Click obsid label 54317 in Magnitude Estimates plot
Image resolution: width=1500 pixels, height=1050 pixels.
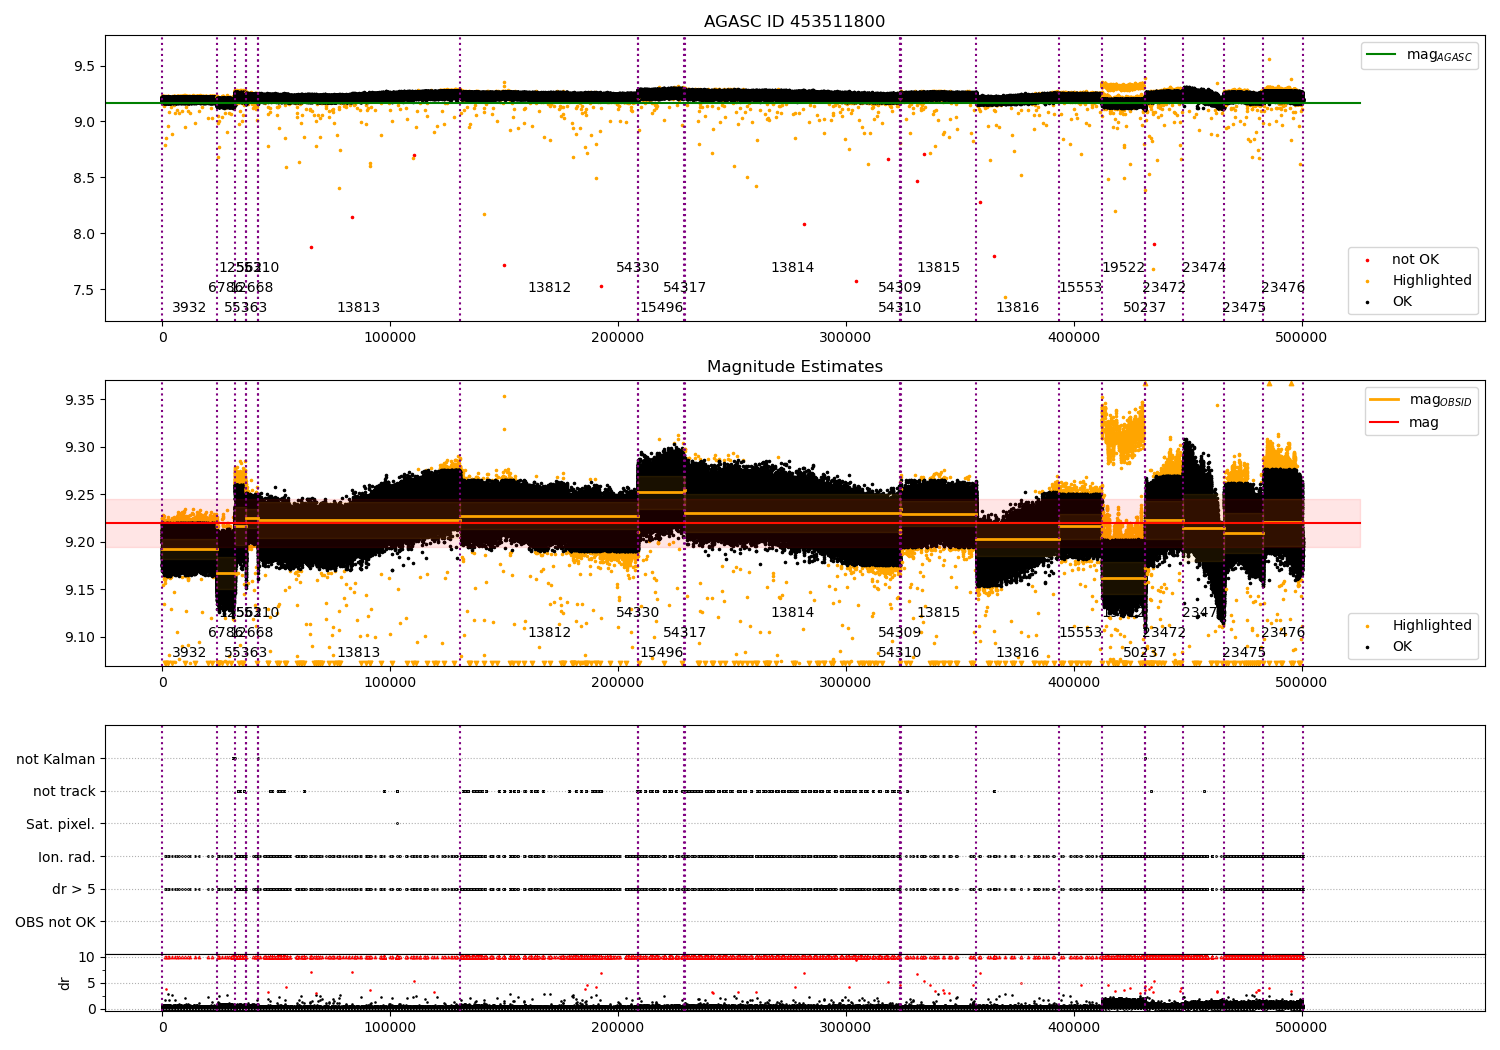click(684, 633)
